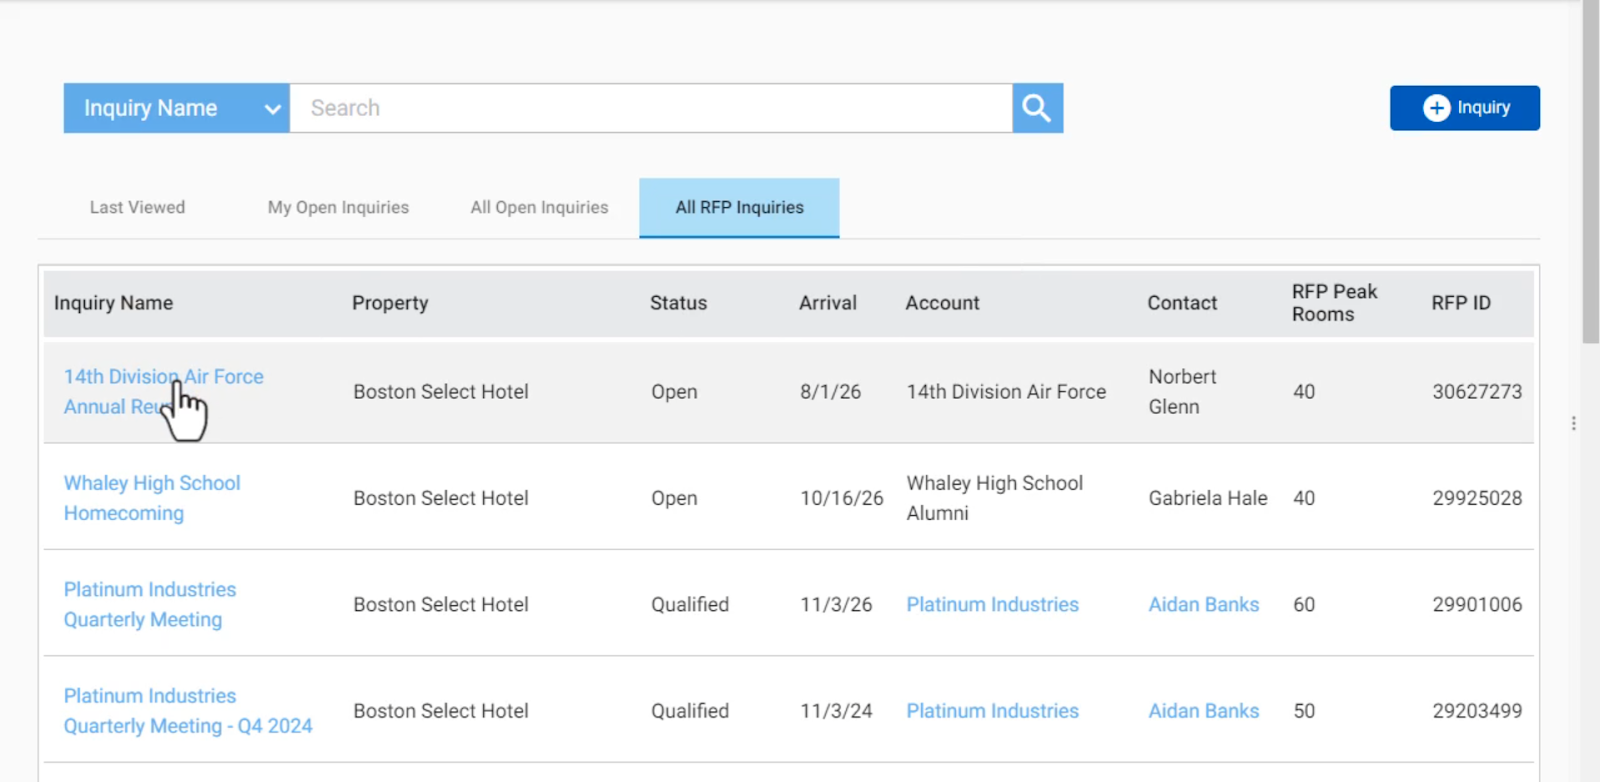Click the page vertical scrollbar thumb
Viewport: 1600px width, 782px height.
1591,172
